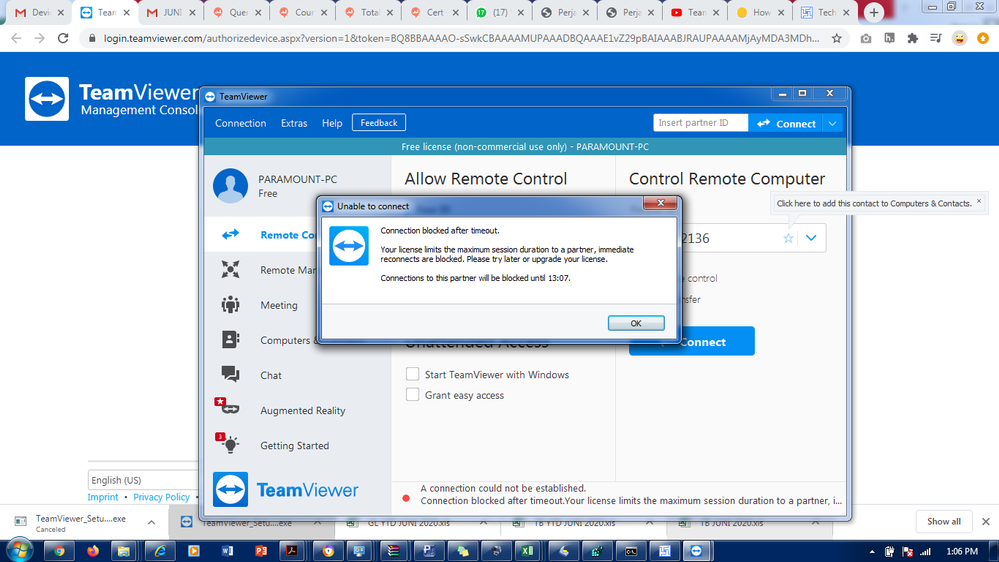Click the taskbar clock showing 1:06 PM
This screenshot has width=999, height=562.
(961, 551)
